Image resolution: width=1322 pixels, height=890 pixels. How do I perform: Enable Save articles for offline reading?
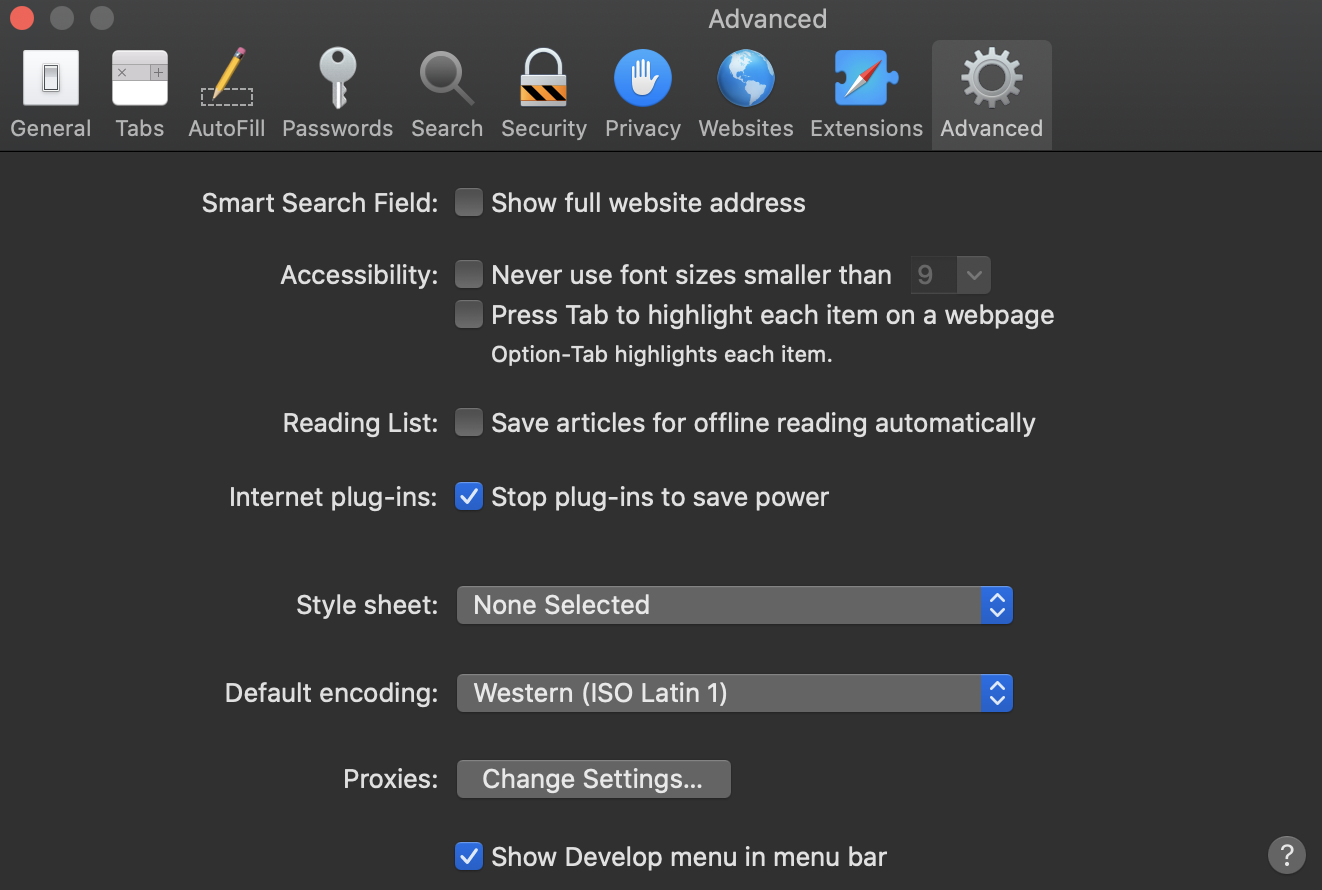(x=469, y=423)
